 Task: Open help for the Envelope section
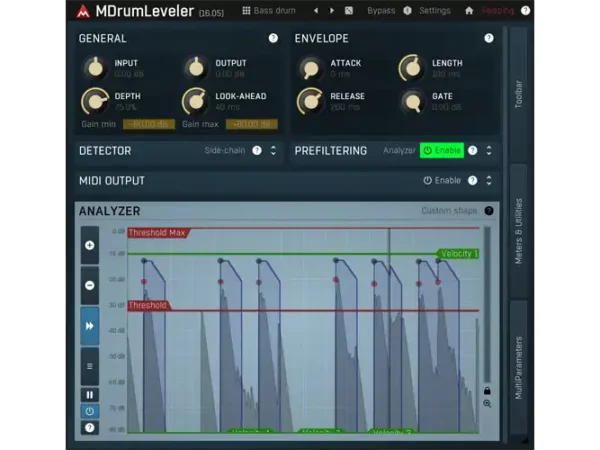tap(489, 38)
